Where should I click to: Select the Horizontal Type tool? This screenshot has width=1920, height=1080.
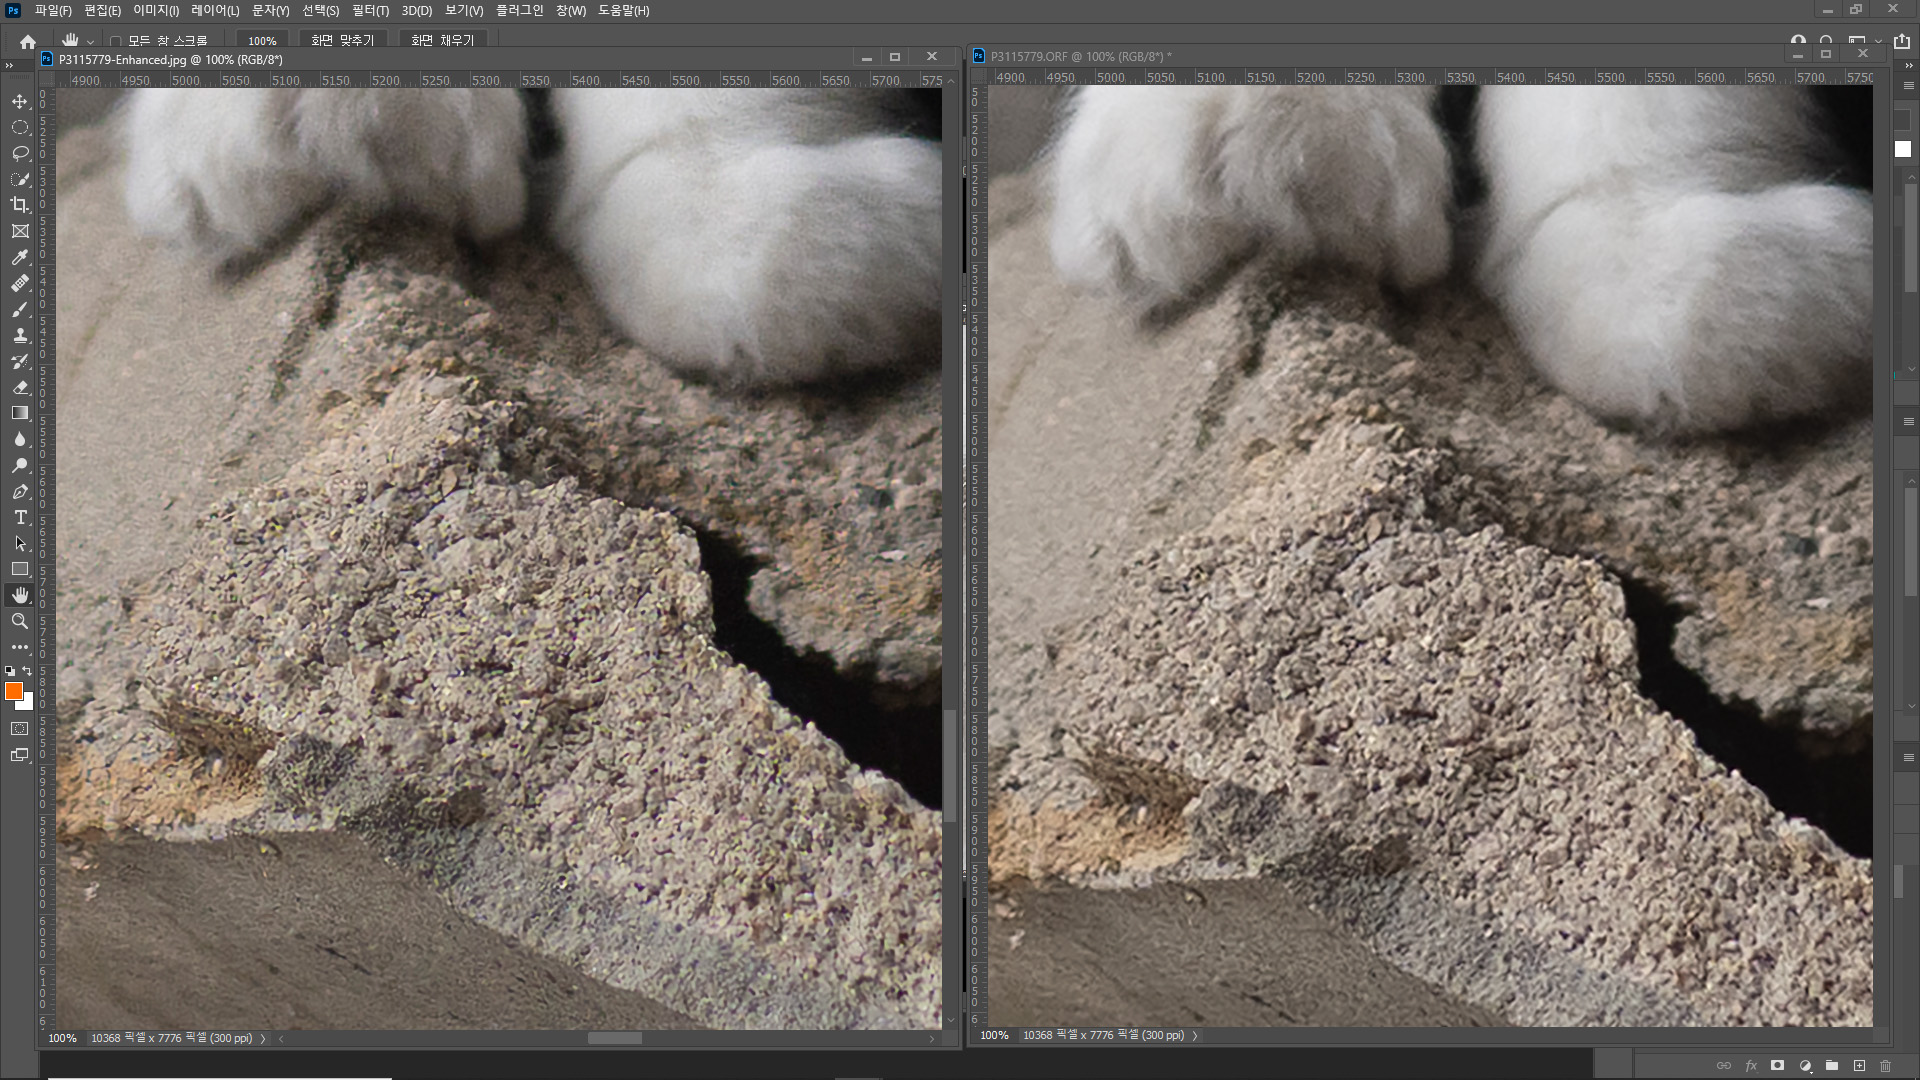(19, 517)
